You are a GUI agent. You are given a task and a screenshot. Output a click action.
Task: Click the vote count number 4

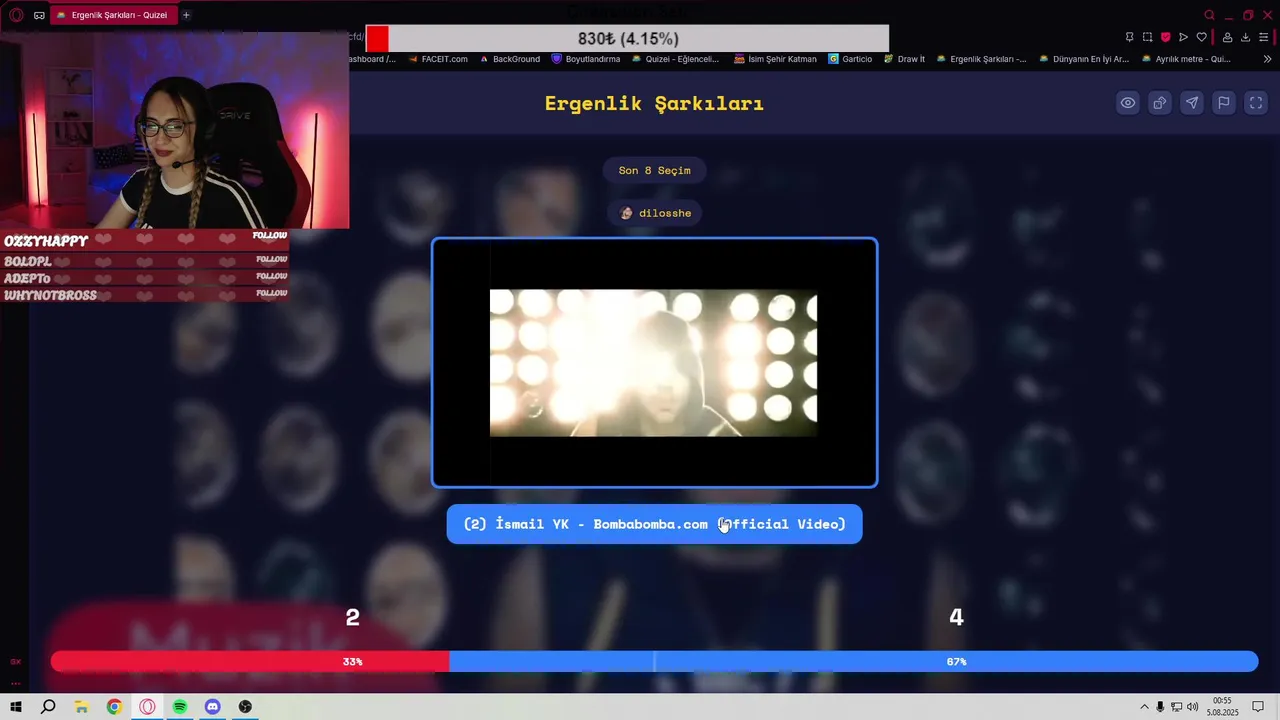coord(956,618)
